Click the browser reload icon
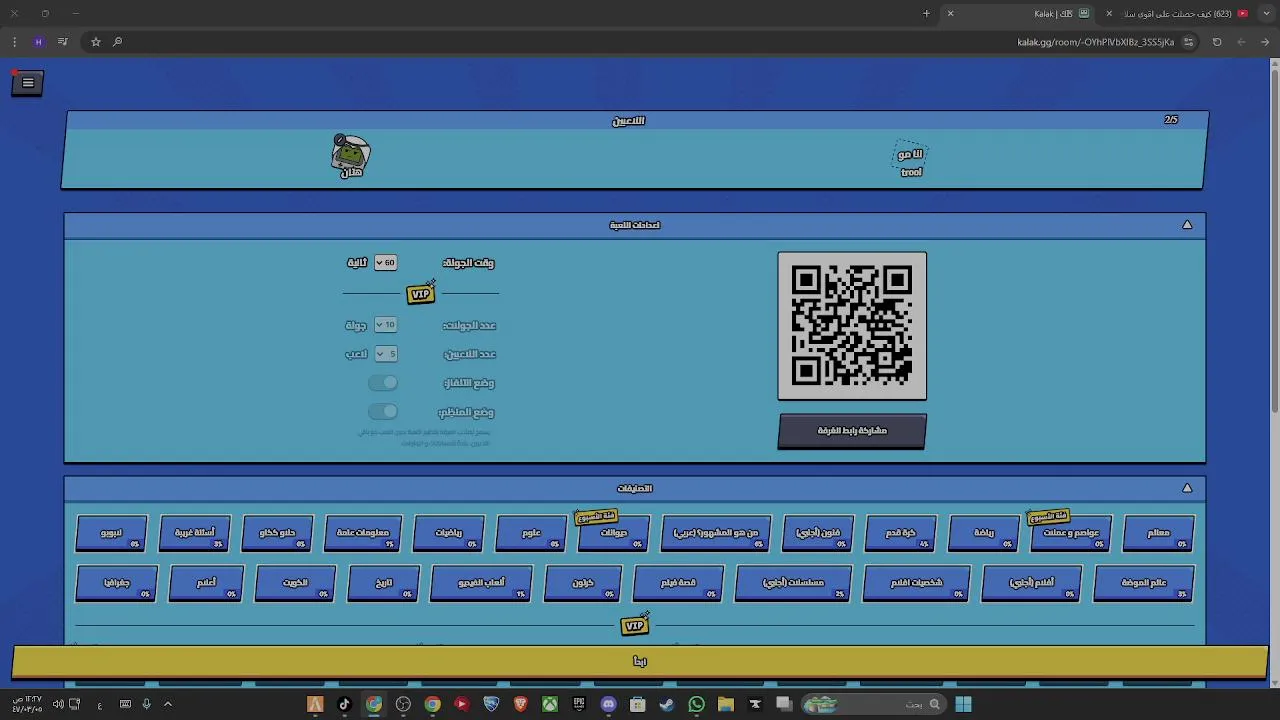 [x=1217, y=42]
